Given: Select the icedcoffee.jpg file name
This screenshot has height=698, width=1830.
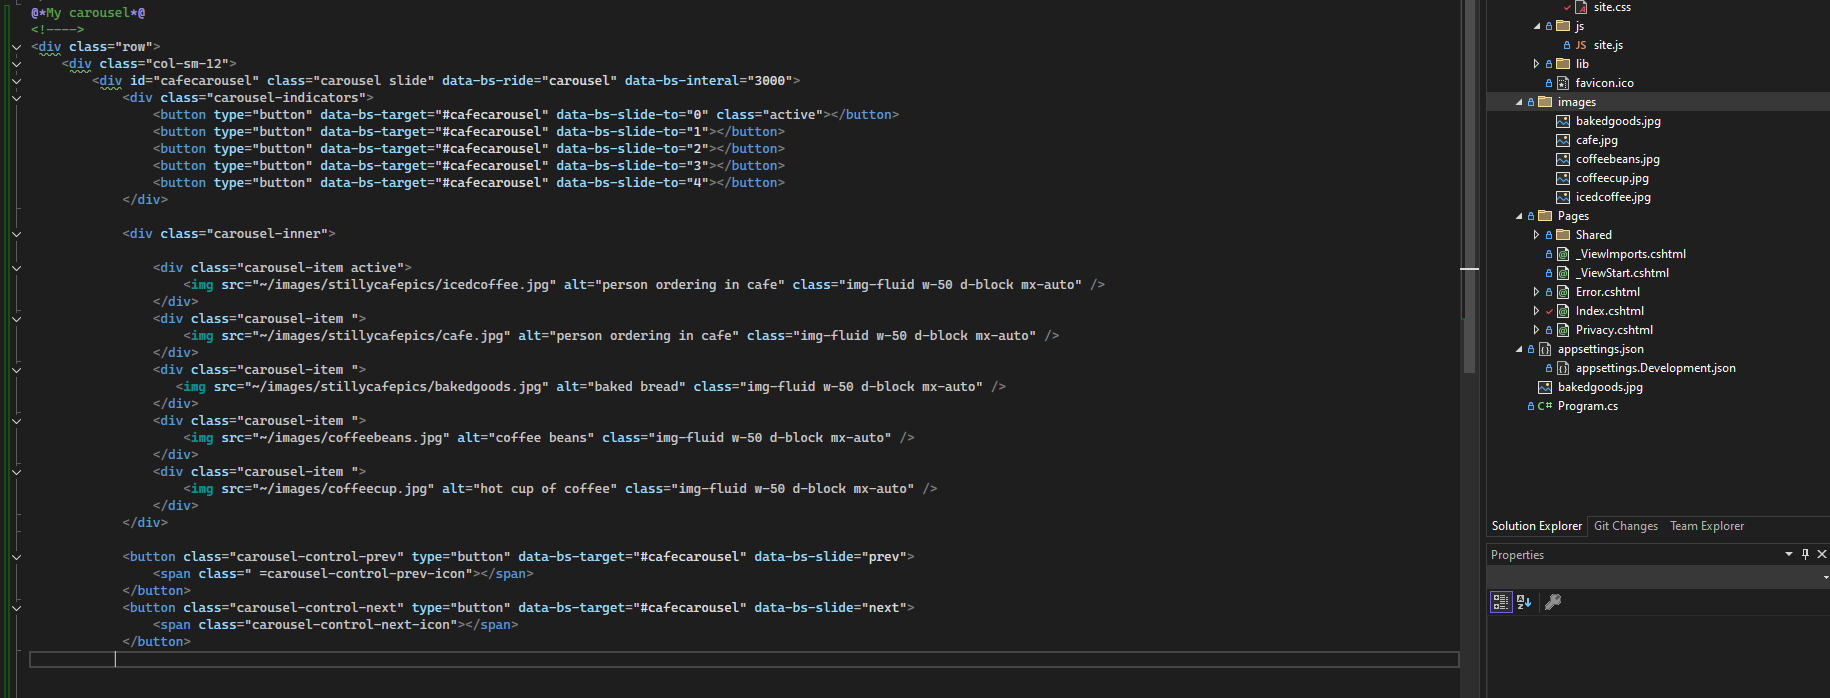Looking at the screenshot, I should pos(1613,197).
